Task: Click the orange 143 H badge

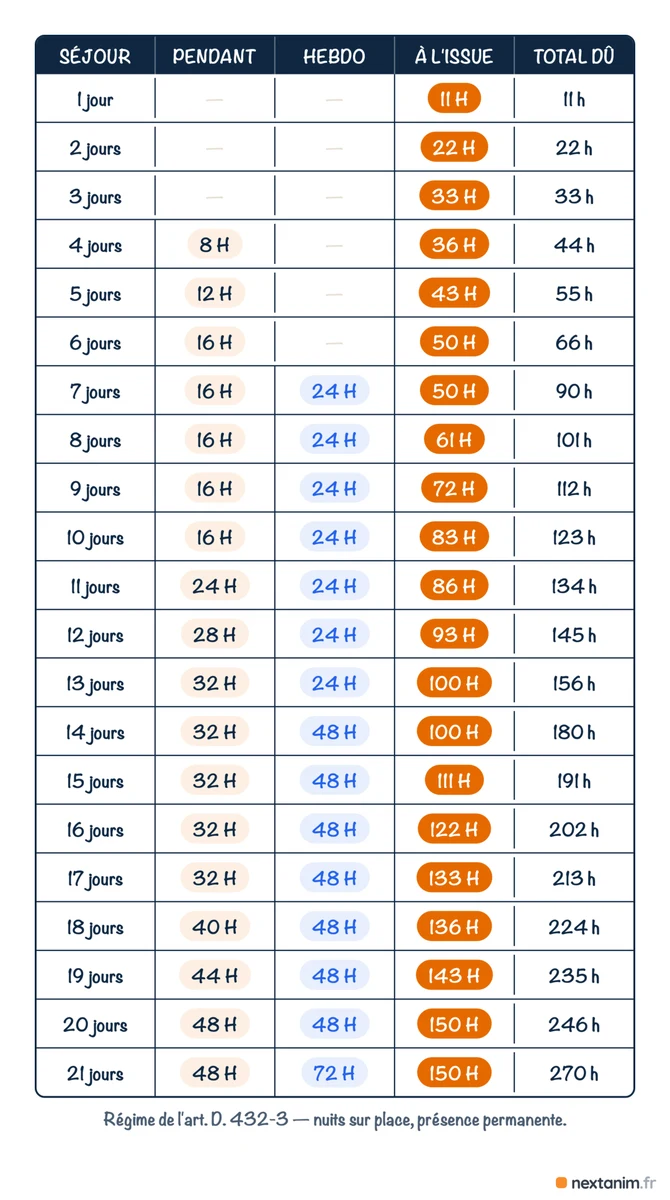Action: pyautogui.click(x=454, y=977)
